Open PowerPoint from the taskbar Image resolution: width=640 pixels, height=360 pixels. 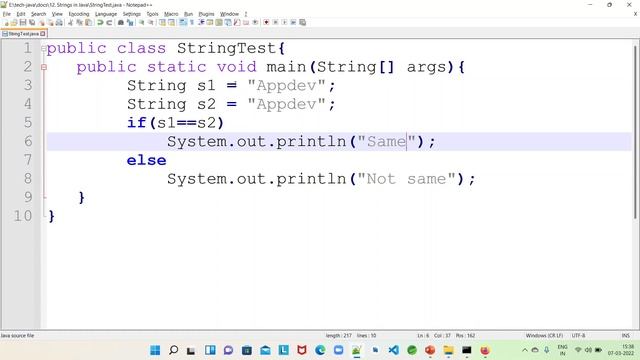pos(430,350)
